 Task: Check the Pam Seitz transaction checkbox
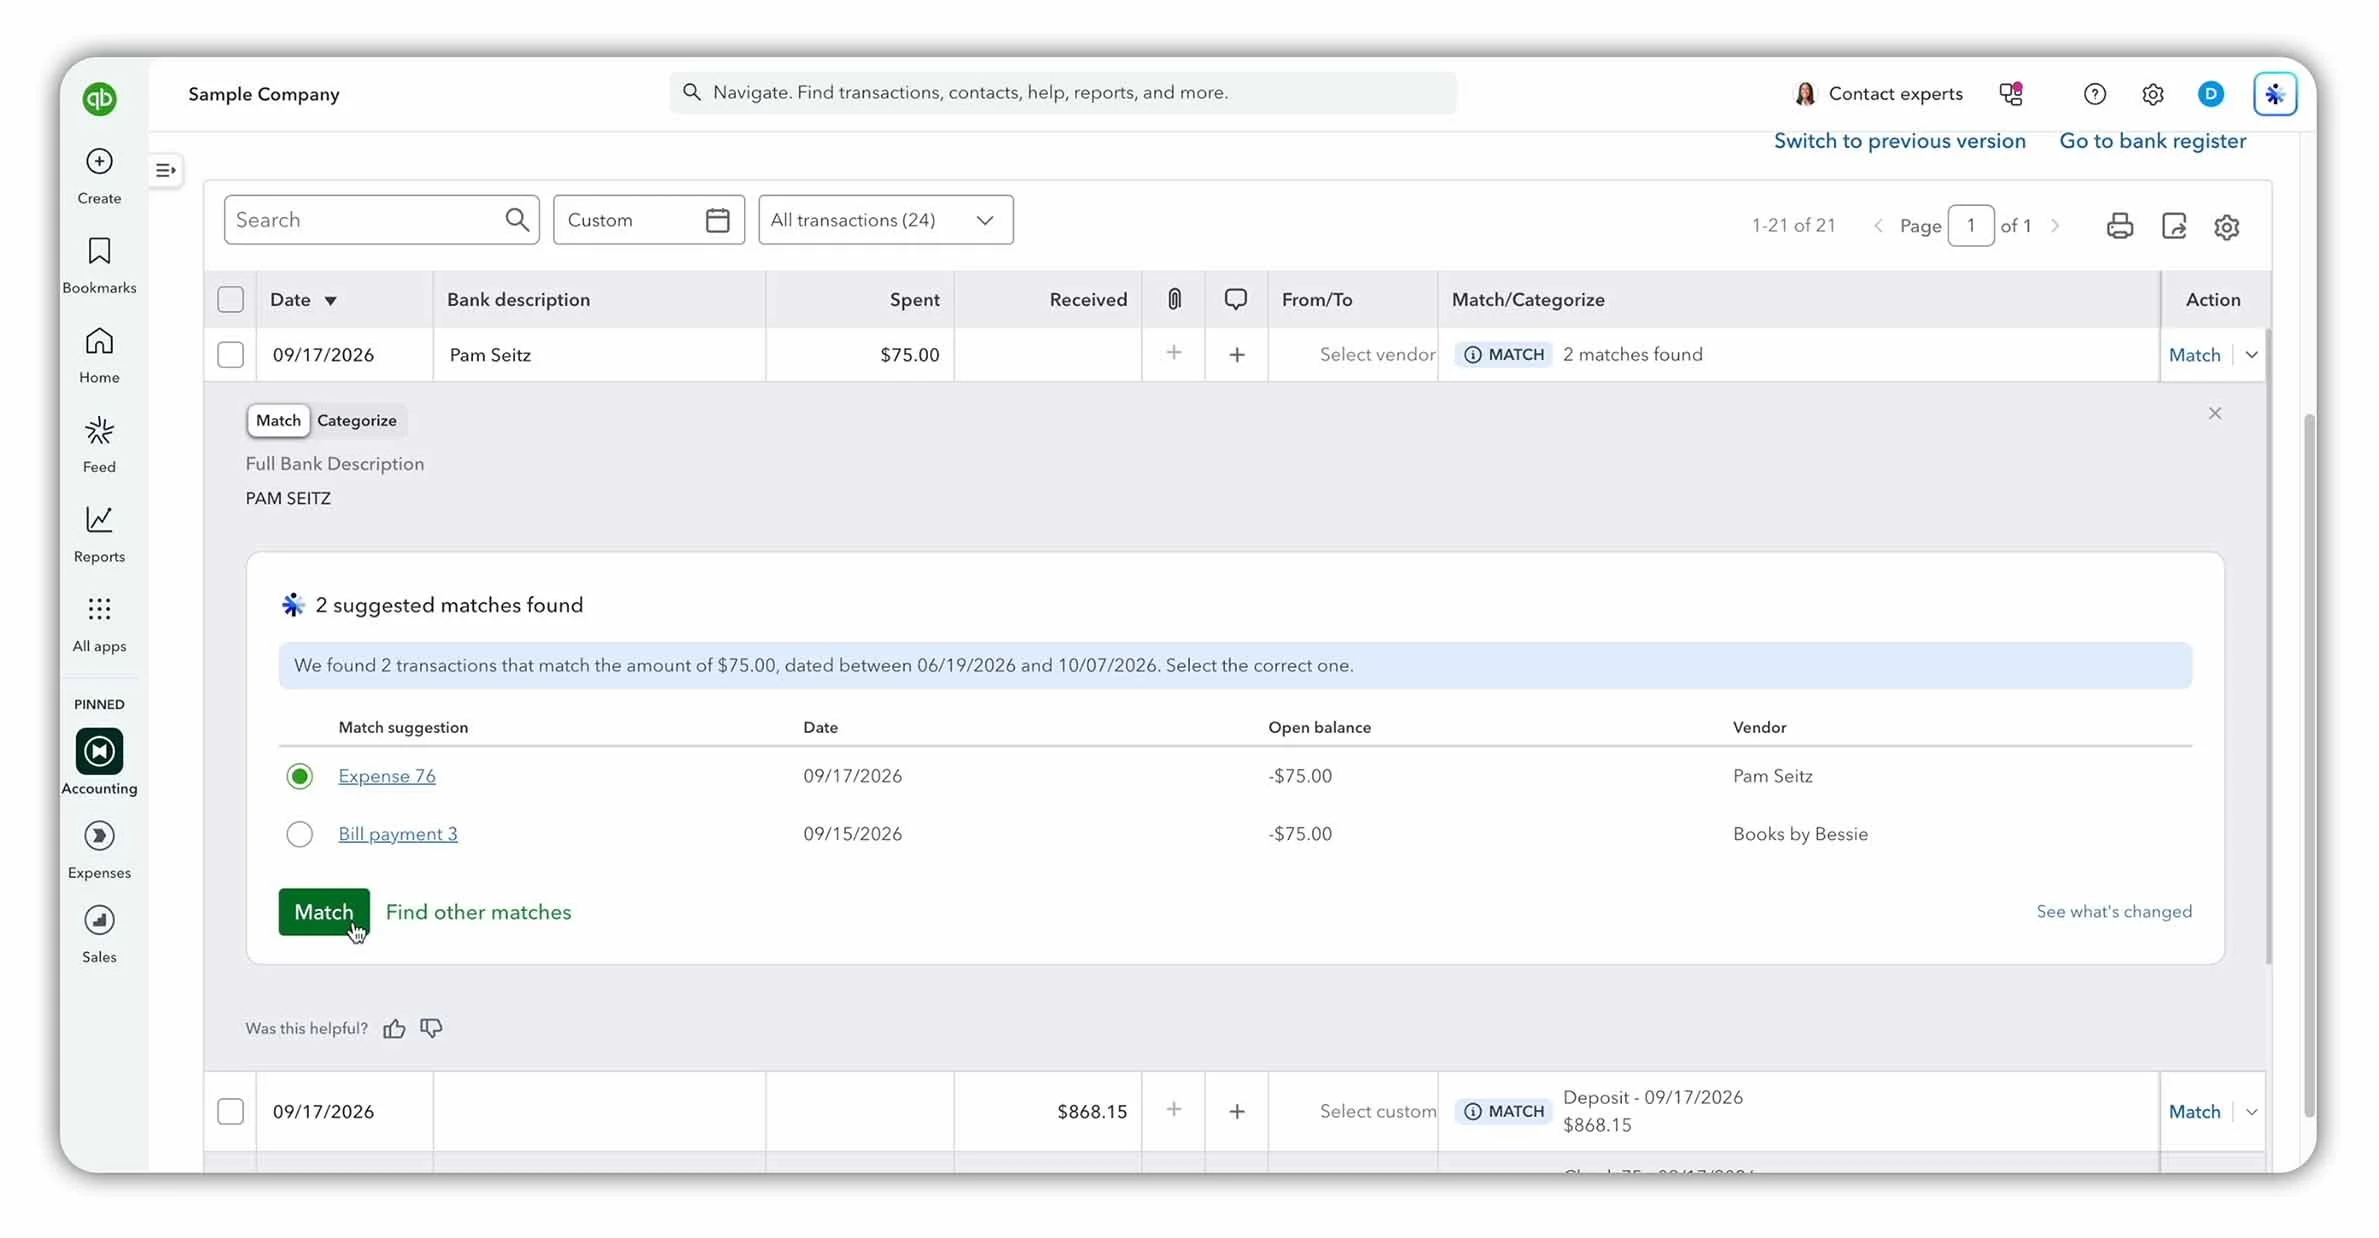[230, 355]
